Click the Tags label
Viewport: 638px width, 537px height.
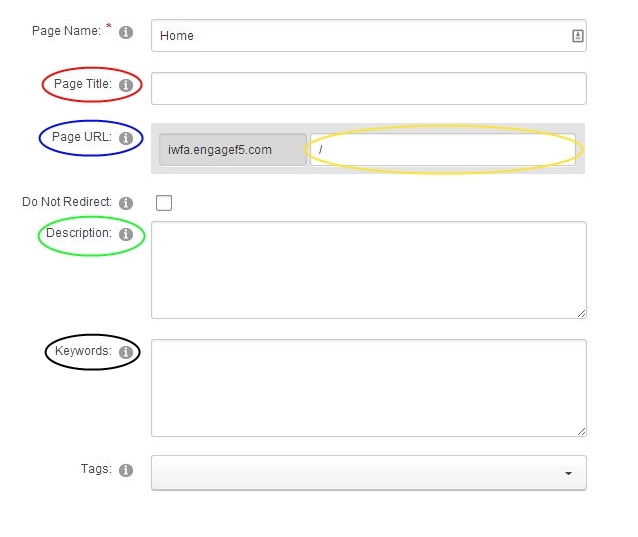pyautogui.click(x=96, y=469)
